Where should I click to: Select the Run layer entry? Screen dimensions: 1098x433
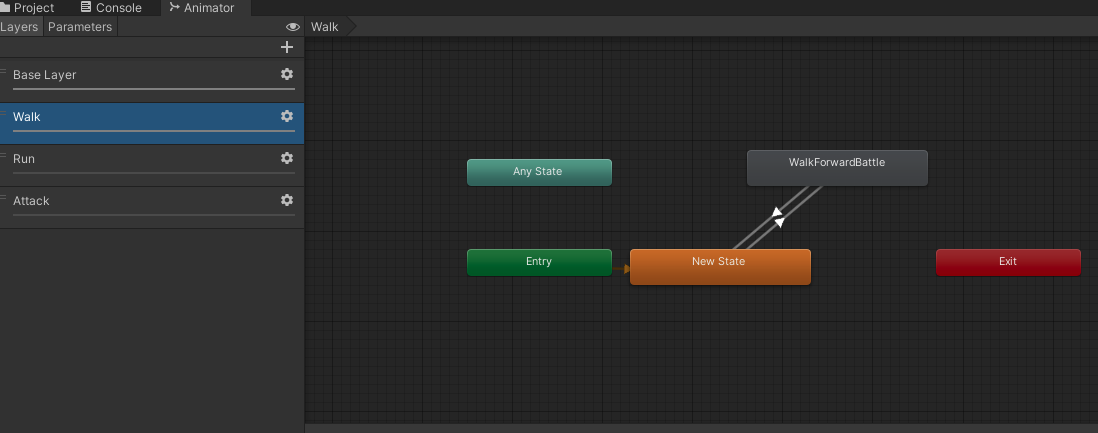pos(152,165)
